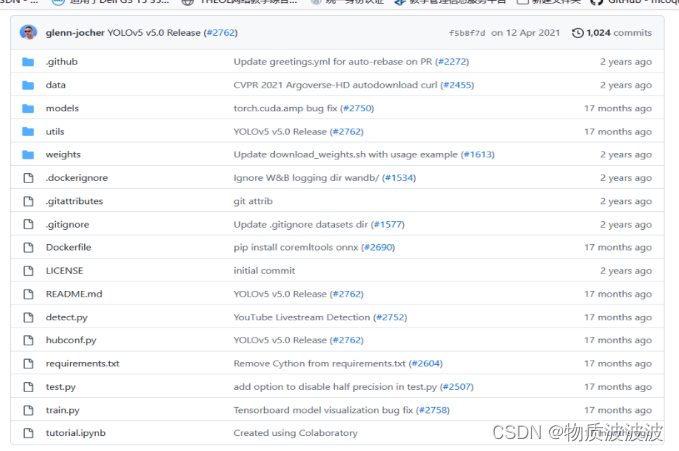
Task: Click the .github folder icon
Action: click(28, 62)
